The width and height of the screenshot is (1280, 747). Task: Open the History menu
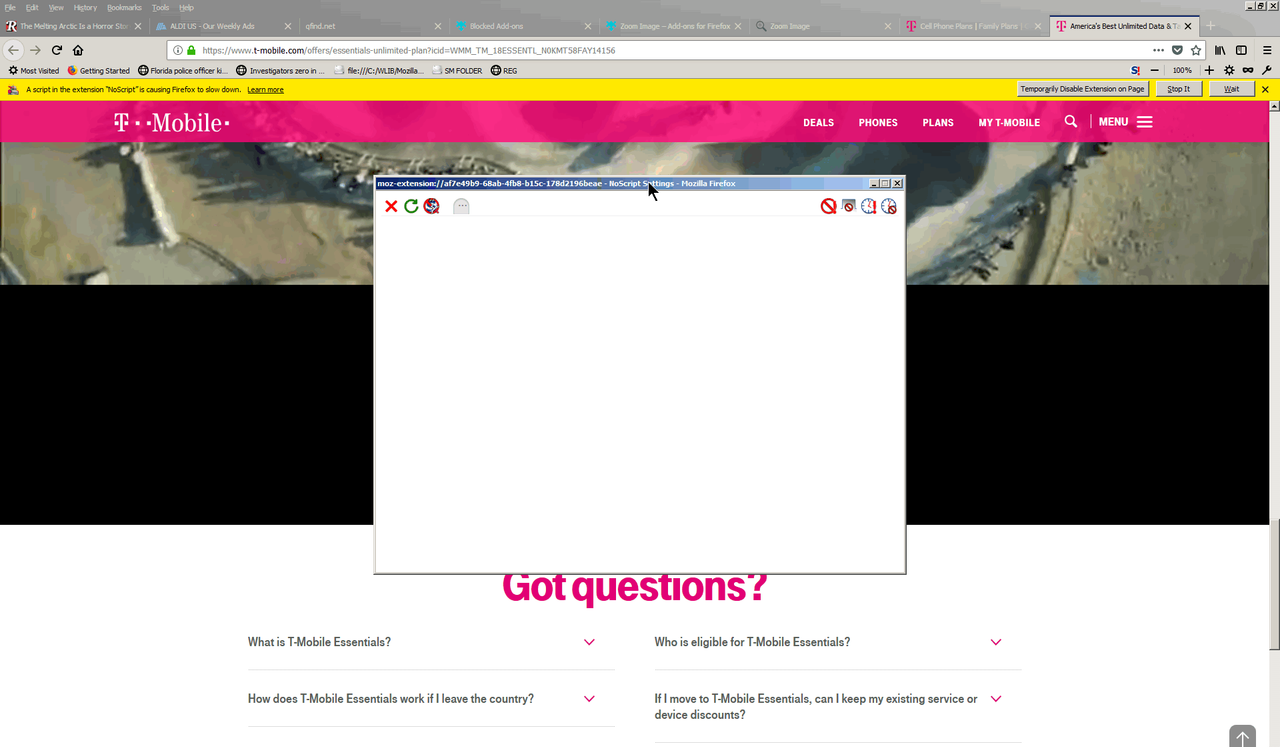[x=85, y=7]
